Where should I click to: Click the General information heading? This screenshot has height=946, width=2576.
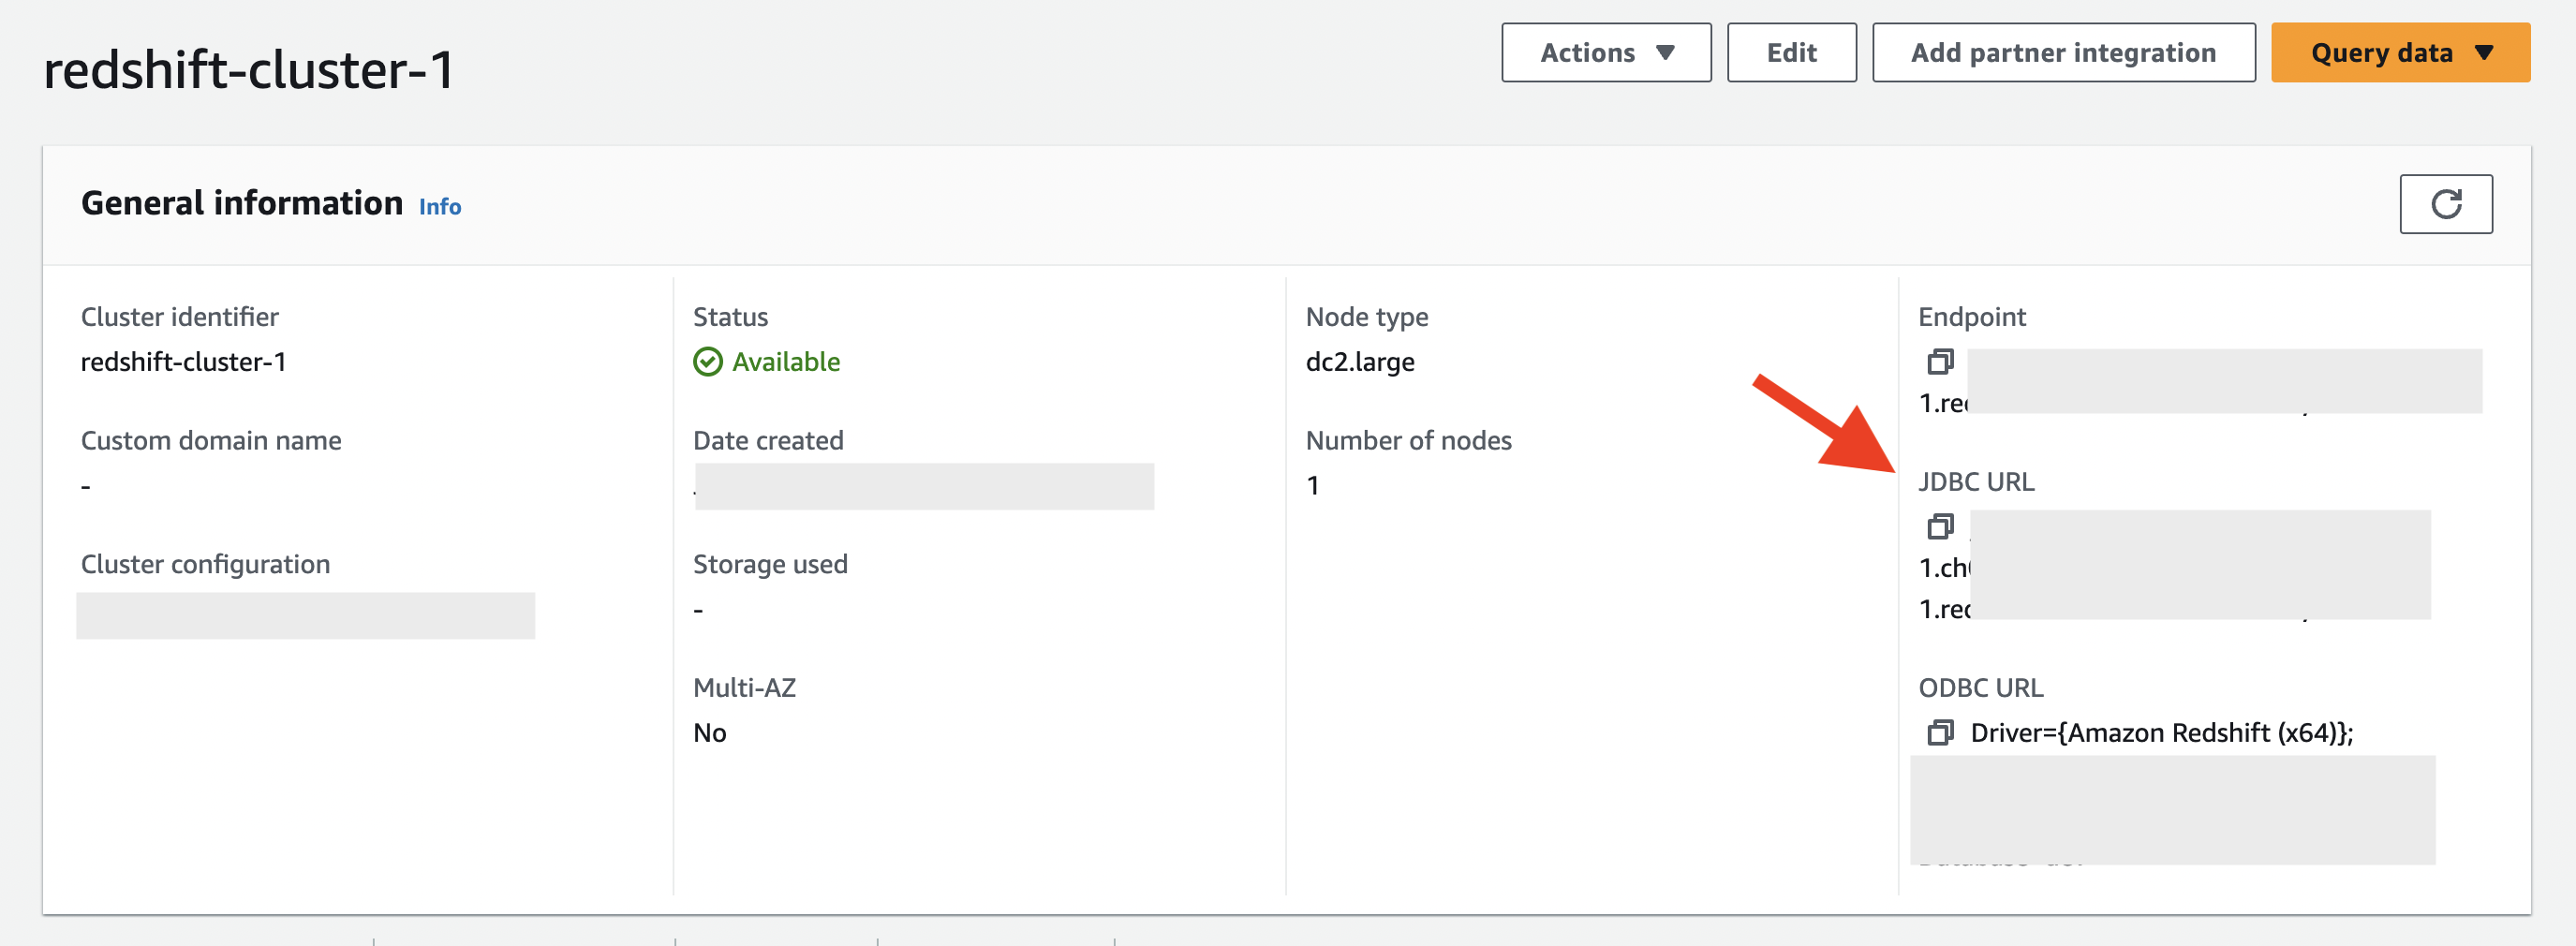pyautogui.click(x=242, y=204)
